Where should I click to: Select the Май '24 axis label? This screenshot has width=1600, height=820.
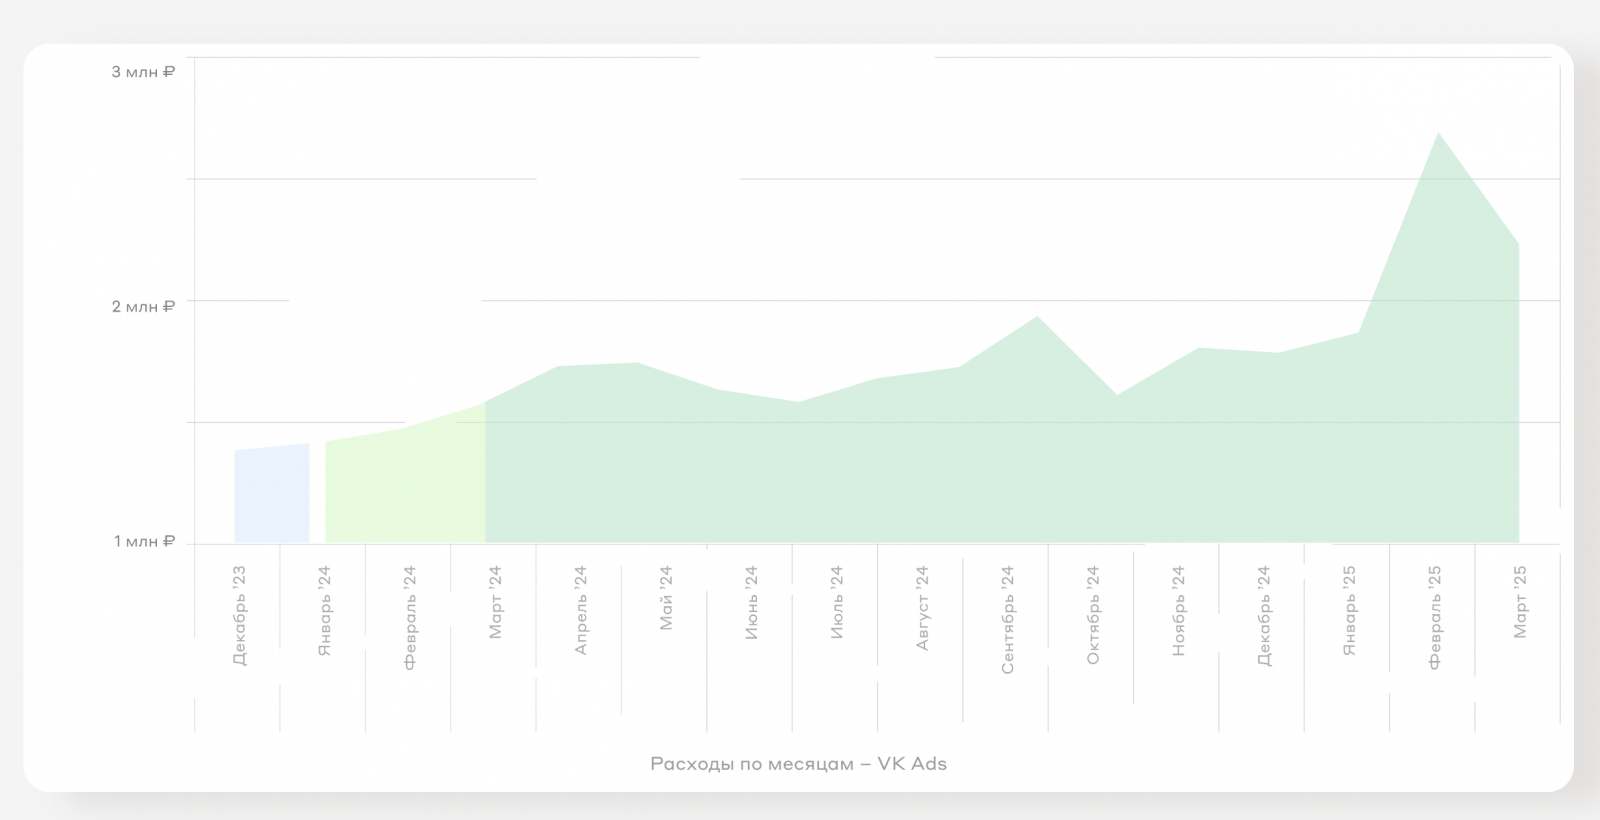(x=666, y=598)
